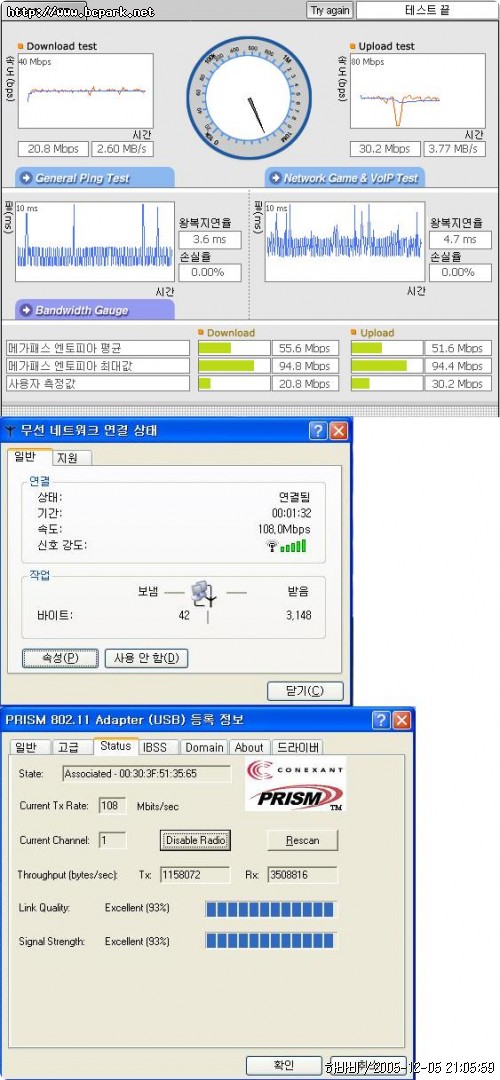Click the Rx throughput field 3508816

coord(302,875)
